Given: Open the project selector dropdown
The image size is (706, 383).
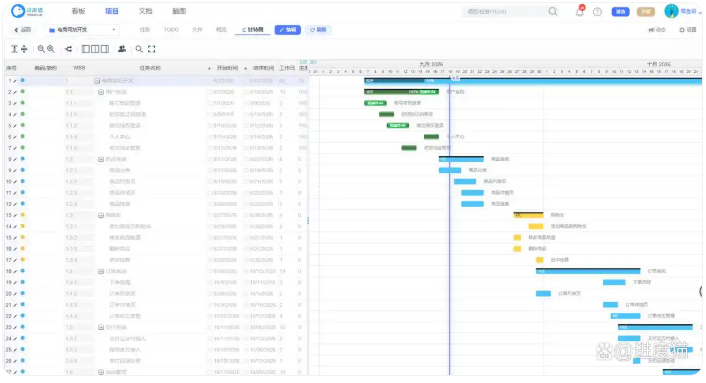Looking at the screenshot, I should click(x=82, y=30).
